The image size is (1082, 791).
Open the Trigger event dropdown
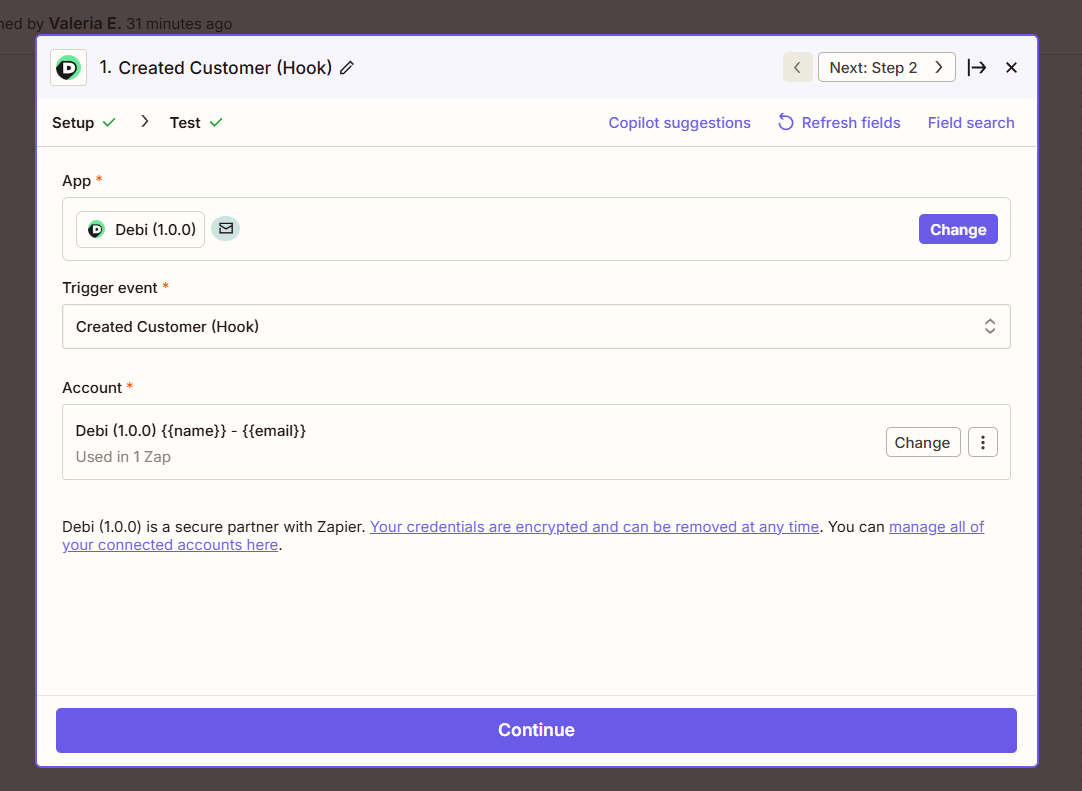pyautogui.click(x=536, y=326)
